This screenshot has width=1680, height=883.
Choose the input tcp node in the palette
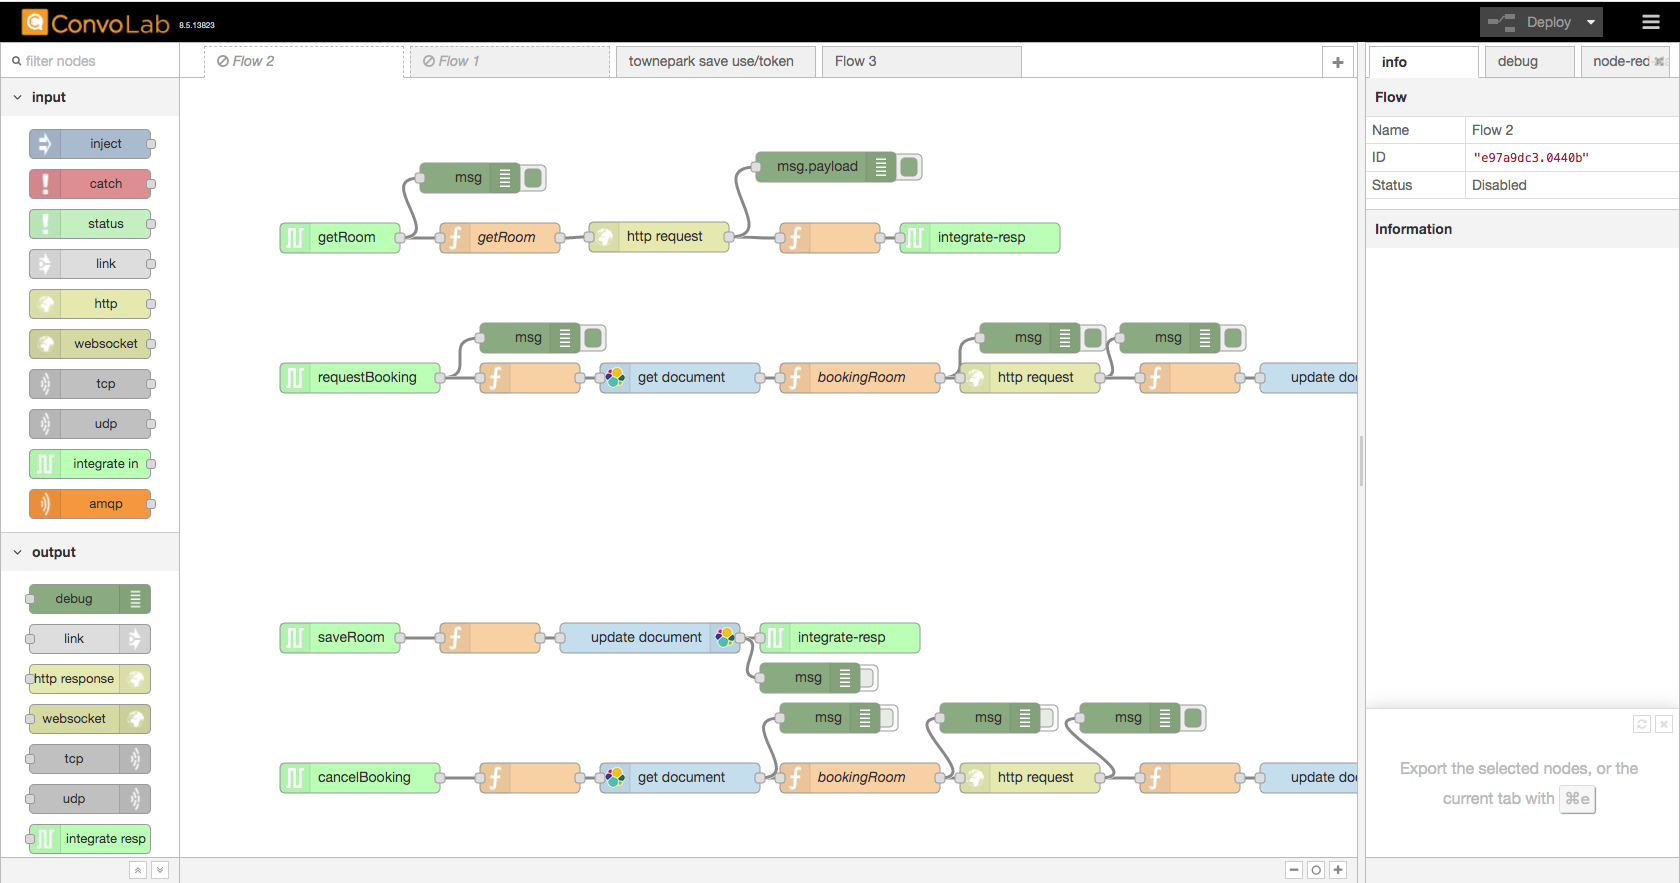(x=90, y=384)
